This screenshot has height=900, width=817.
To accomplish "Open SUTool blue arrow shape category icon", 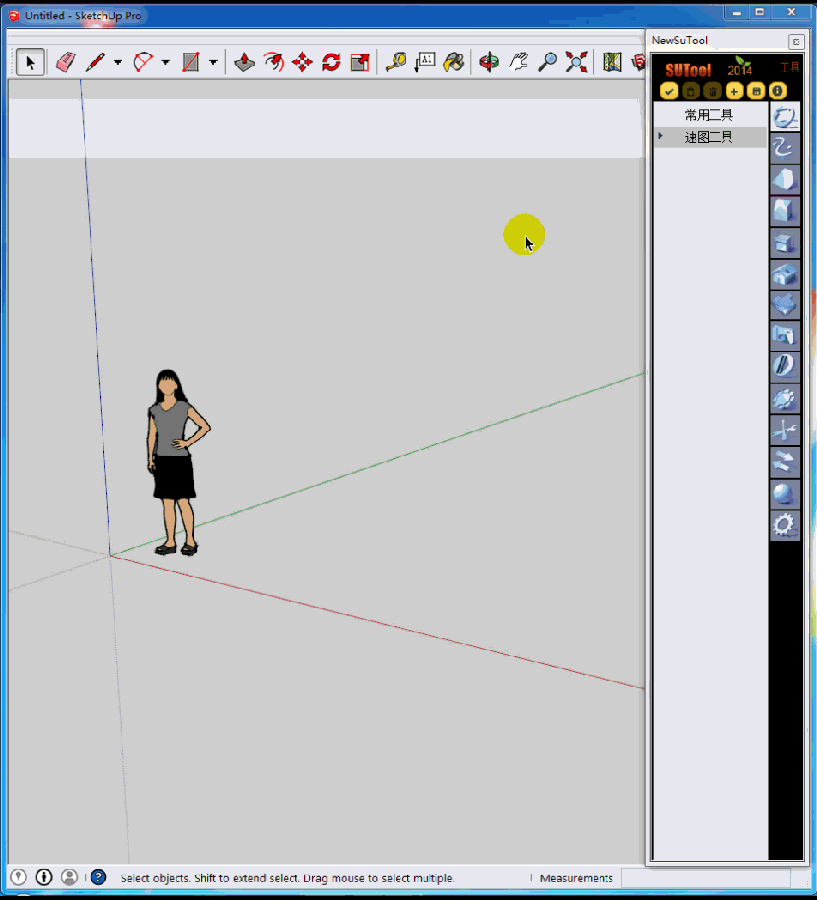I will [785, 304].
